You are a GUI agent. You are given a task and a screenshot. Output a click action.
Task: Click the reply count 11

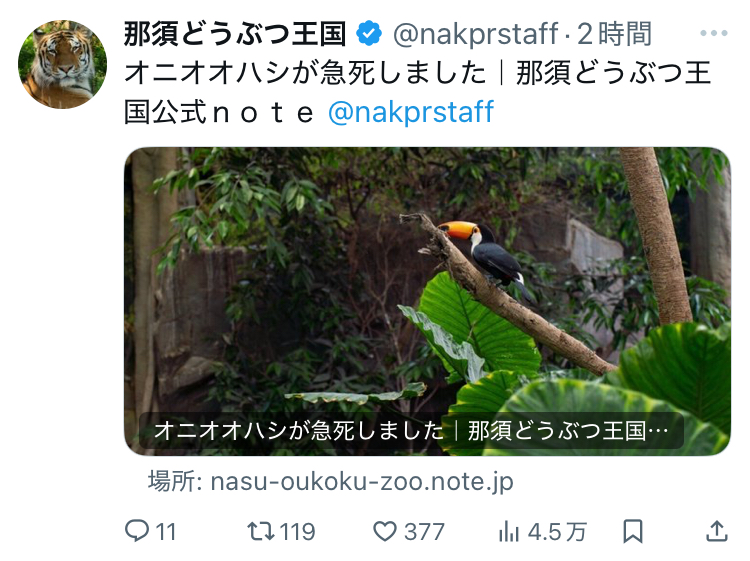click(x=166, y=531)
